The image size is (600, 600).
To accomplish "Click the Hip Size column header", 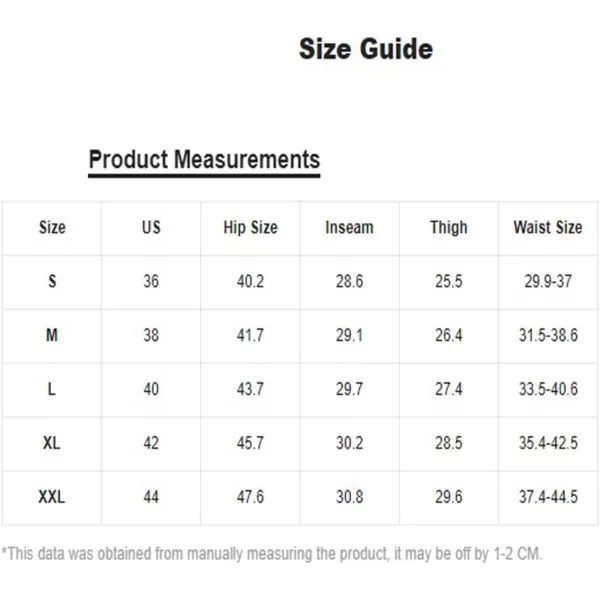I will (x=250, y=227).
